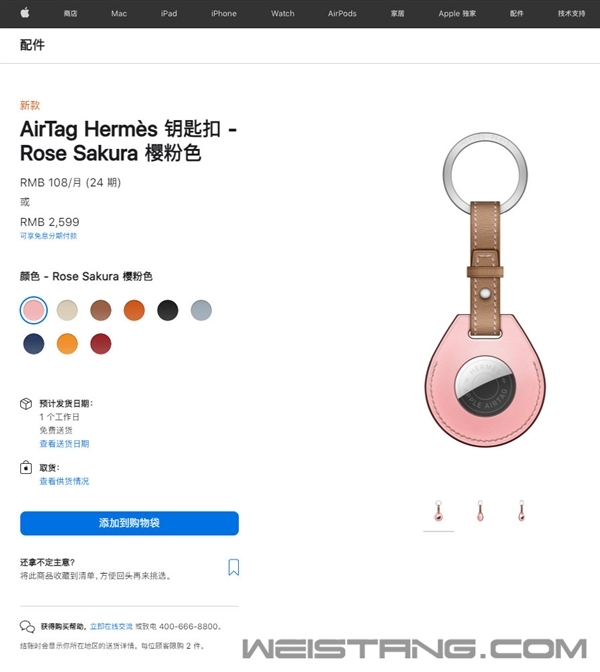
Task: Open the Watch menu item
Action: click(x=282, y=13)
